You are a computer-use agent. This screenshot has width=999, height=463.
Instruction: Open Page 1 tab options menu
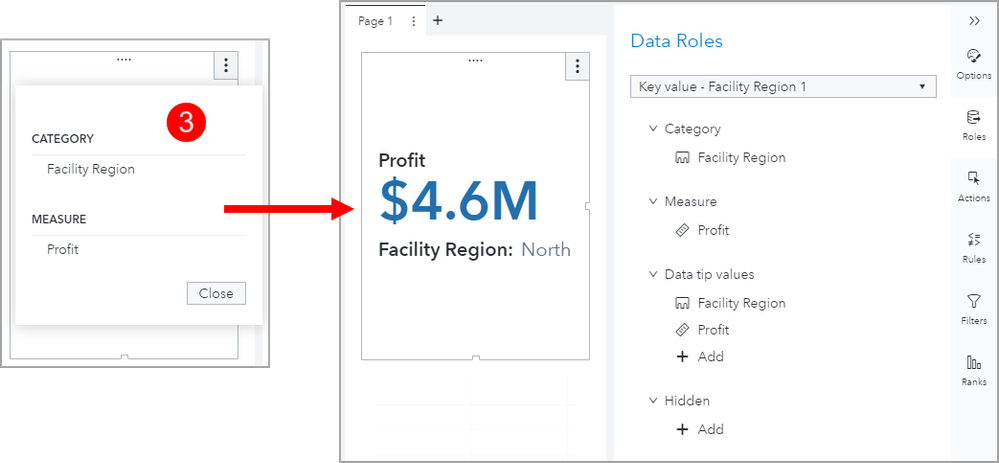pos(414,21)
